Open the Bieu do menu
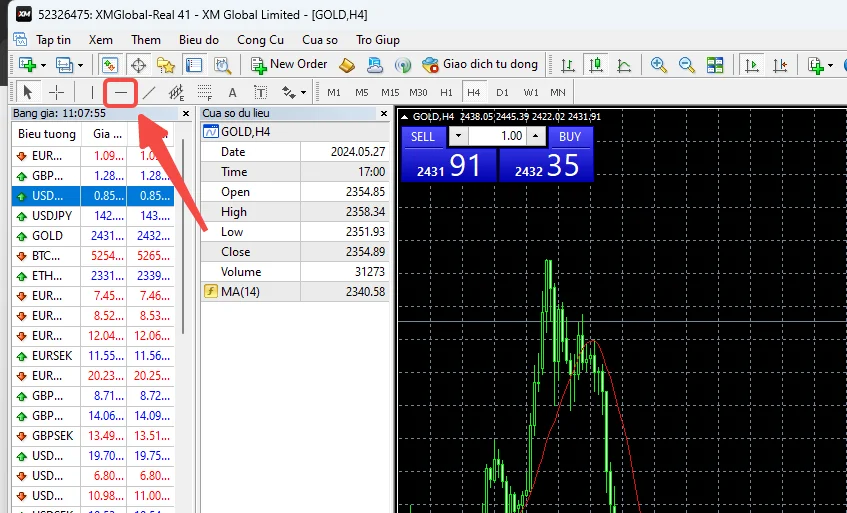The image size is (847, 513). point(199,40)
